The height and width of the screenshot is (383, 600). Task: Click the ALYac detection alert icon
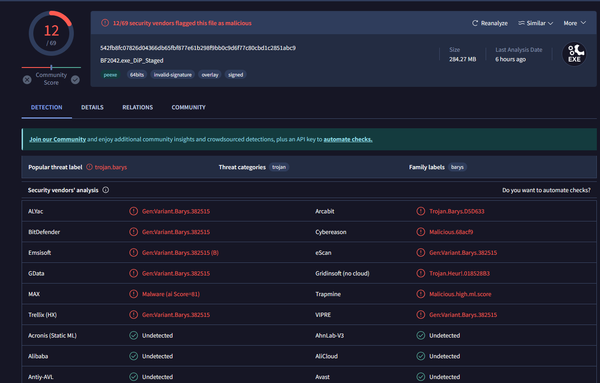[133, 211]
